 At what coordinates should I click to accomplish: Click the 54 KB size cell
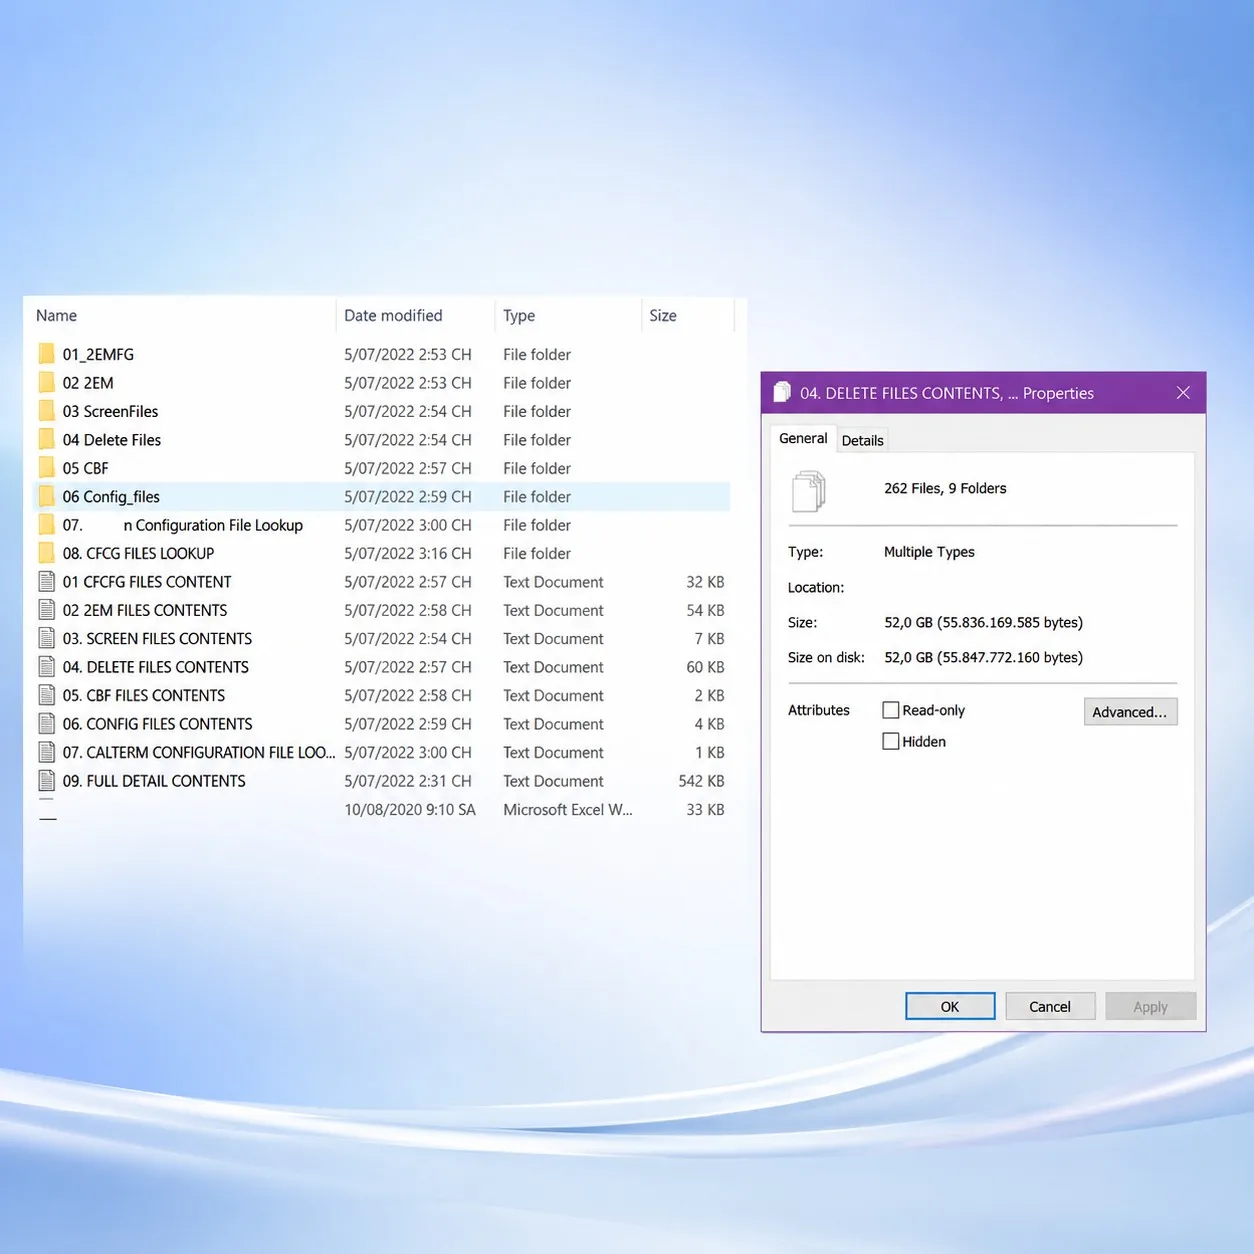click(x=705, y=610)
